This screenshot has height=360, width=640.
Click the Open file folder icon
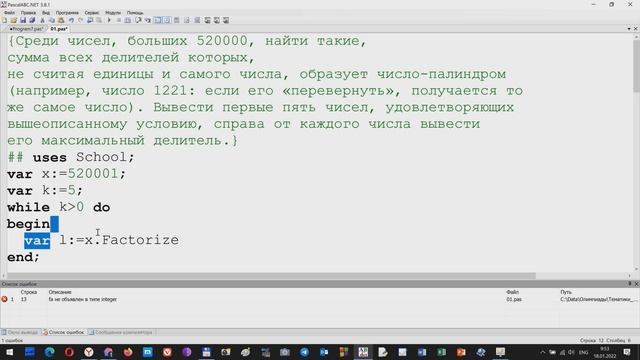pos(14,20)
